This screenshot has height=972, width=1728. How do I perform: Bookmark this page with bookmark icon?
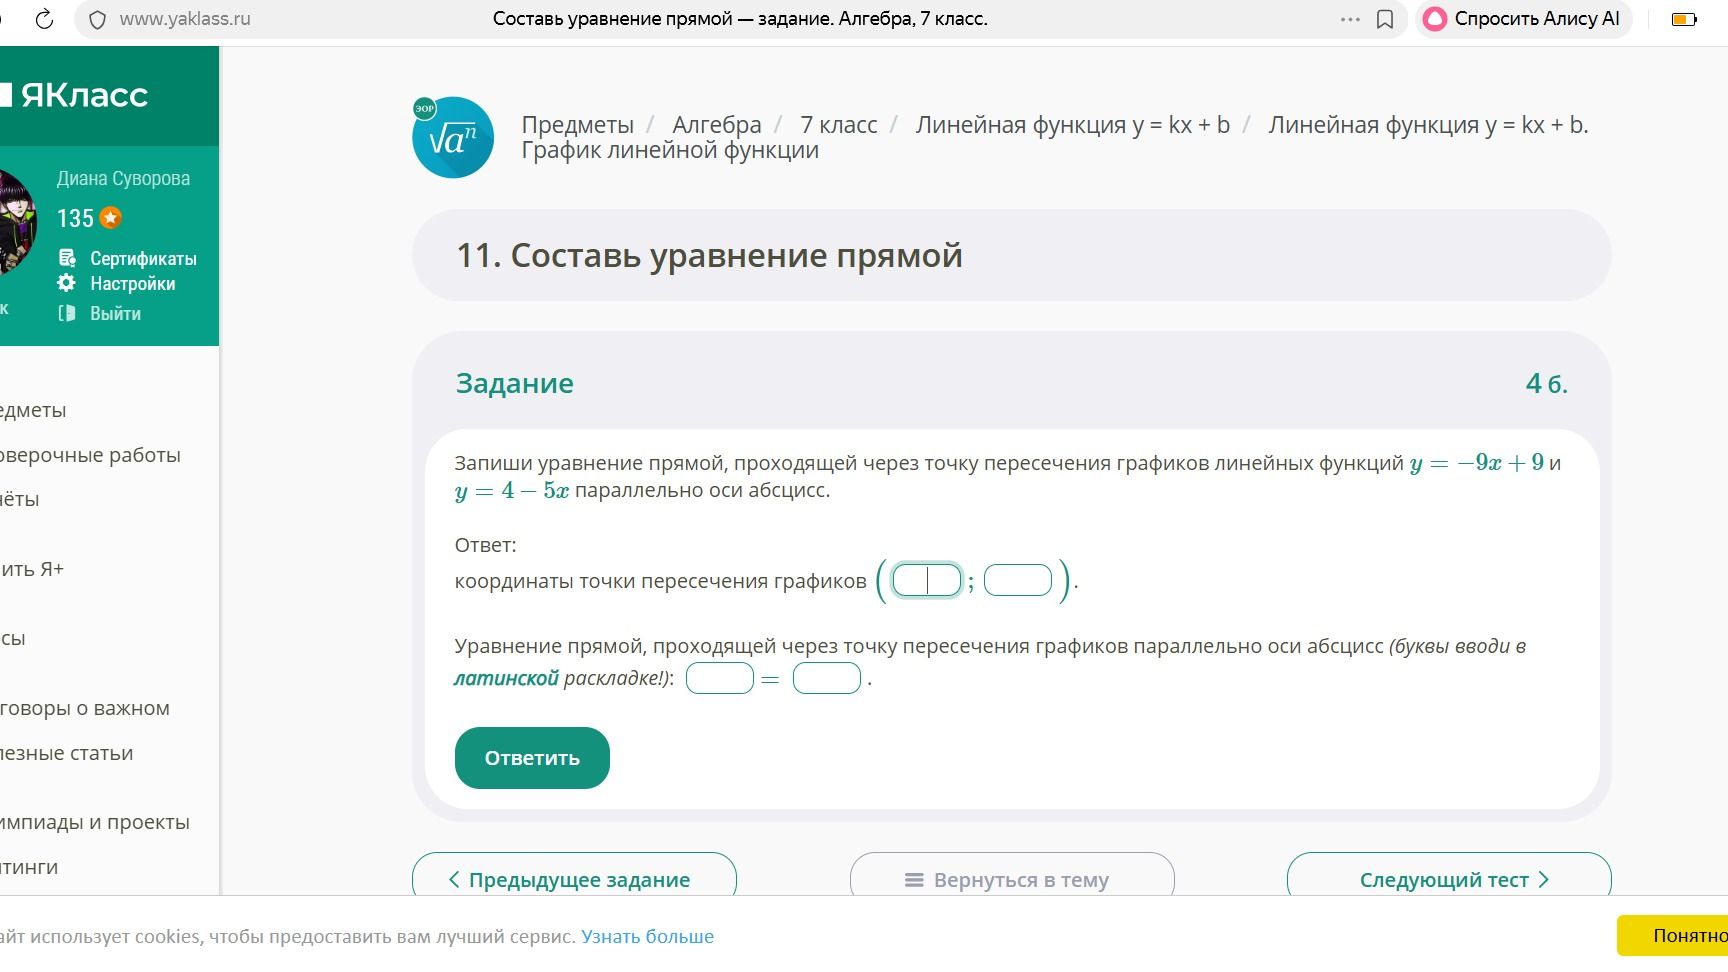tap(1385, 19)
